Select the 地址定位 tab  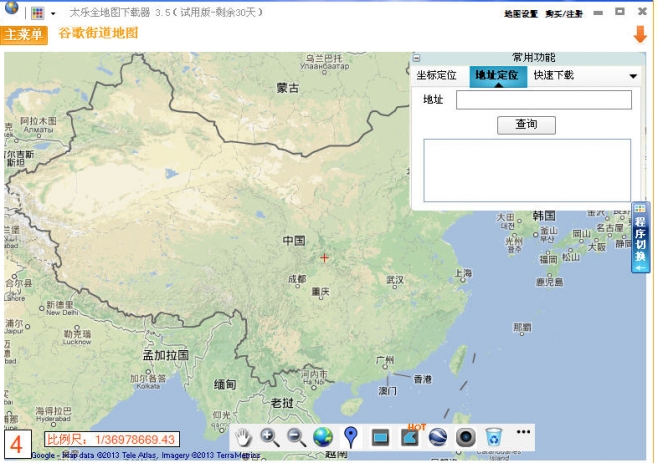click(497, 76)
